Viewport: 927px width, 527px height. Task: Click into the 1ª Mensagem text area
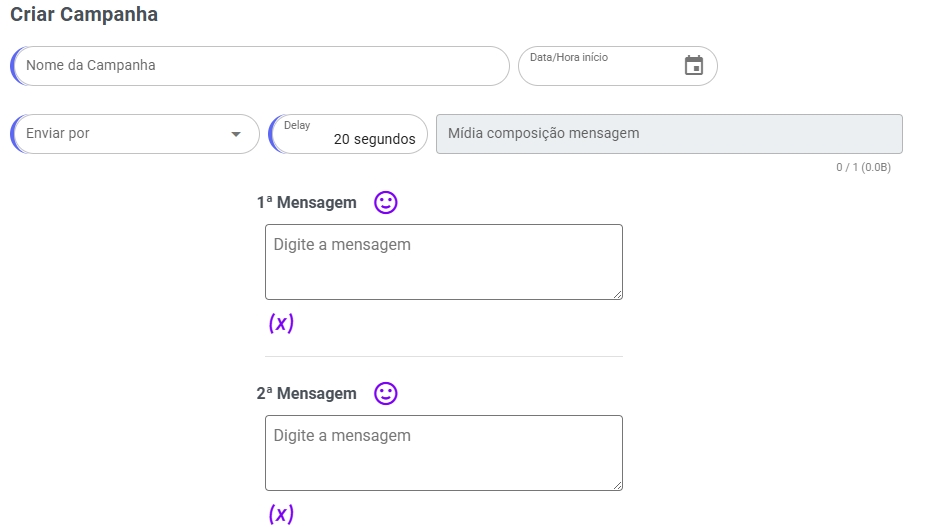click(443, 262)
